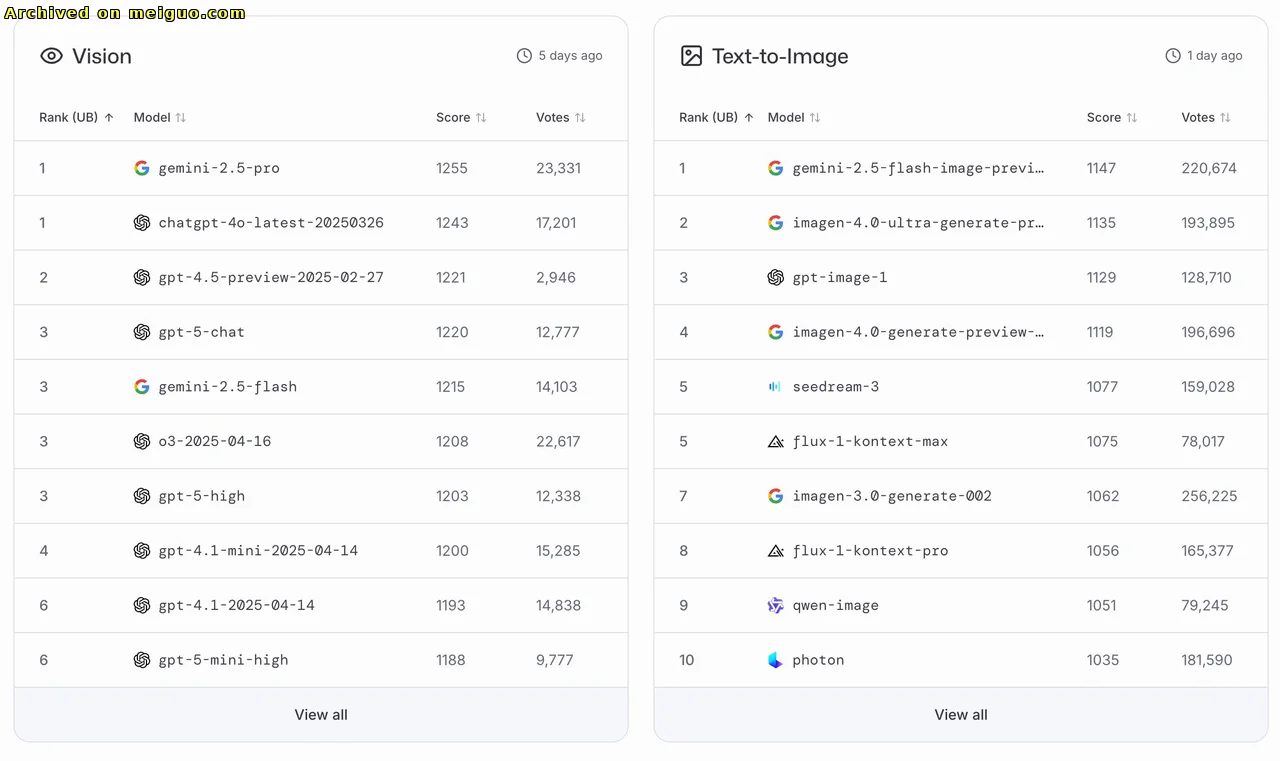Image resolution: width=1280 pixels, height=761 pixels.
Task: Click the votes value 17,201
Action: (x=556, y=223)
